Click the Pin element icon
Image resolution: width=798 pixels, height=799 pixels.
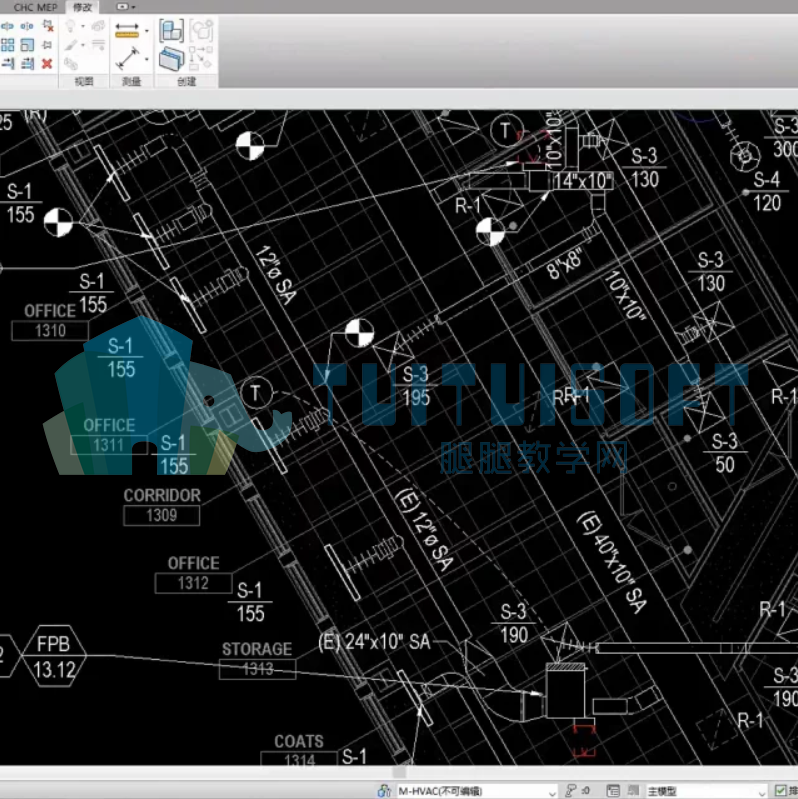click(47, 45)
